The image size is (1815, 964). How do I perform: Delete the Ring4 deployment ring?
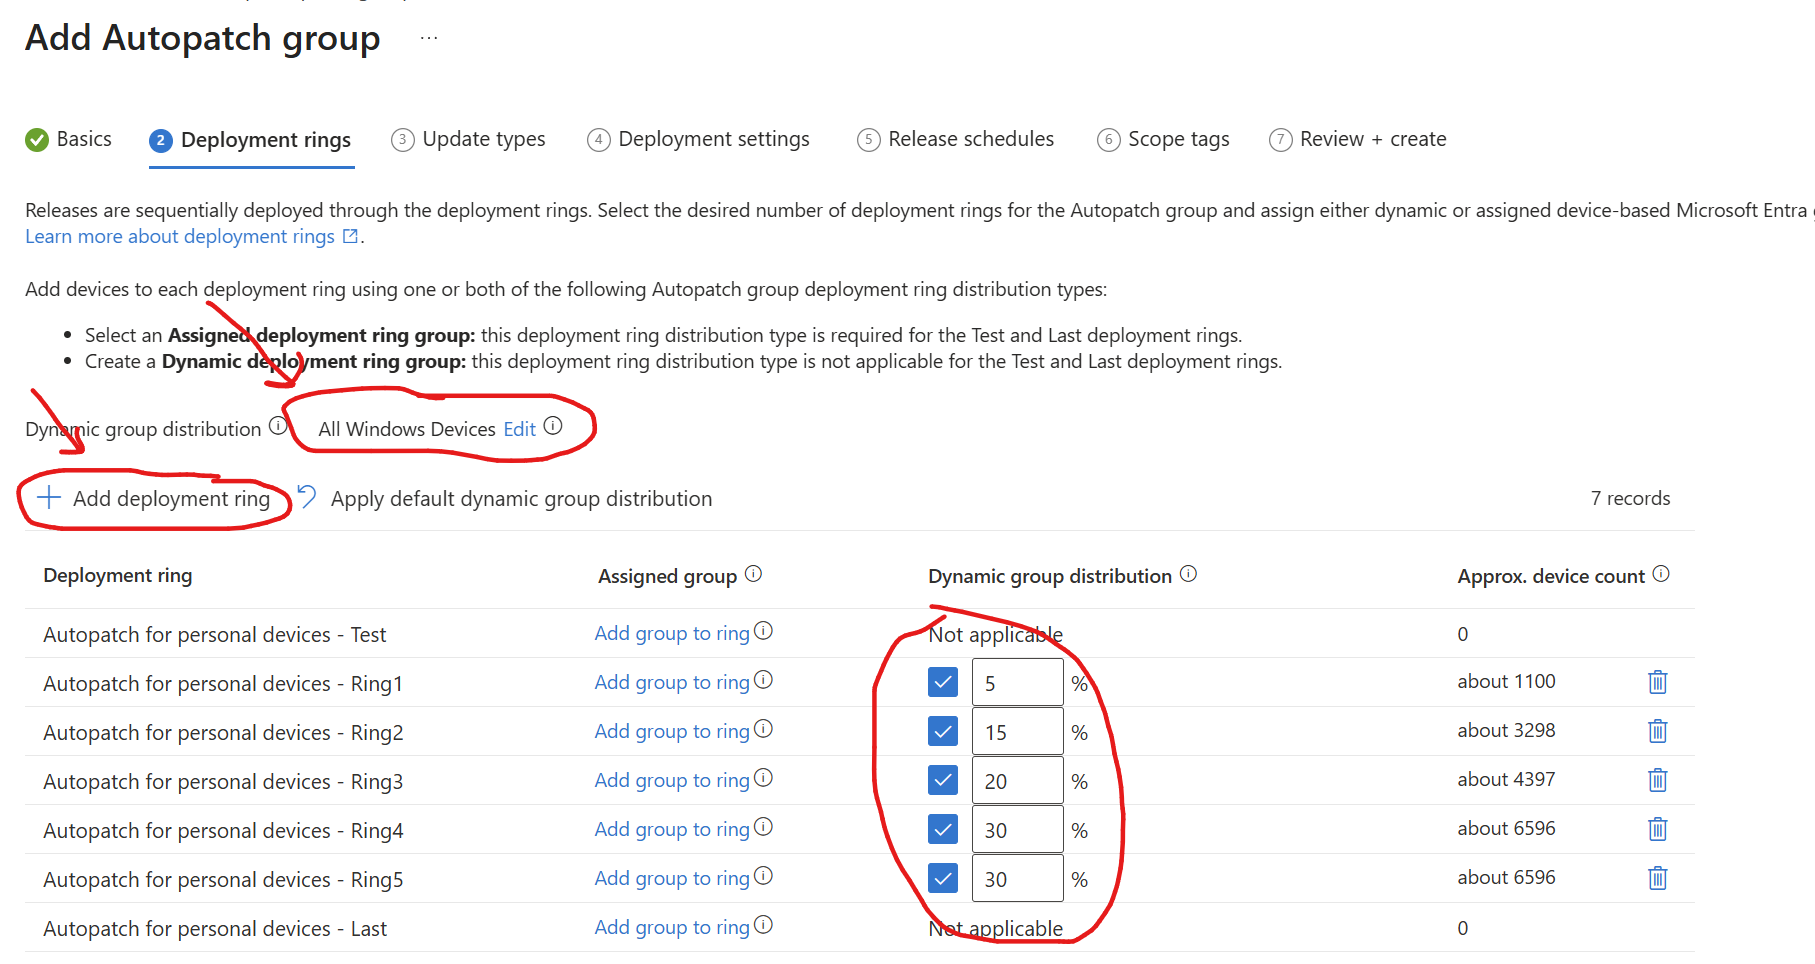tap(1657, 829)
